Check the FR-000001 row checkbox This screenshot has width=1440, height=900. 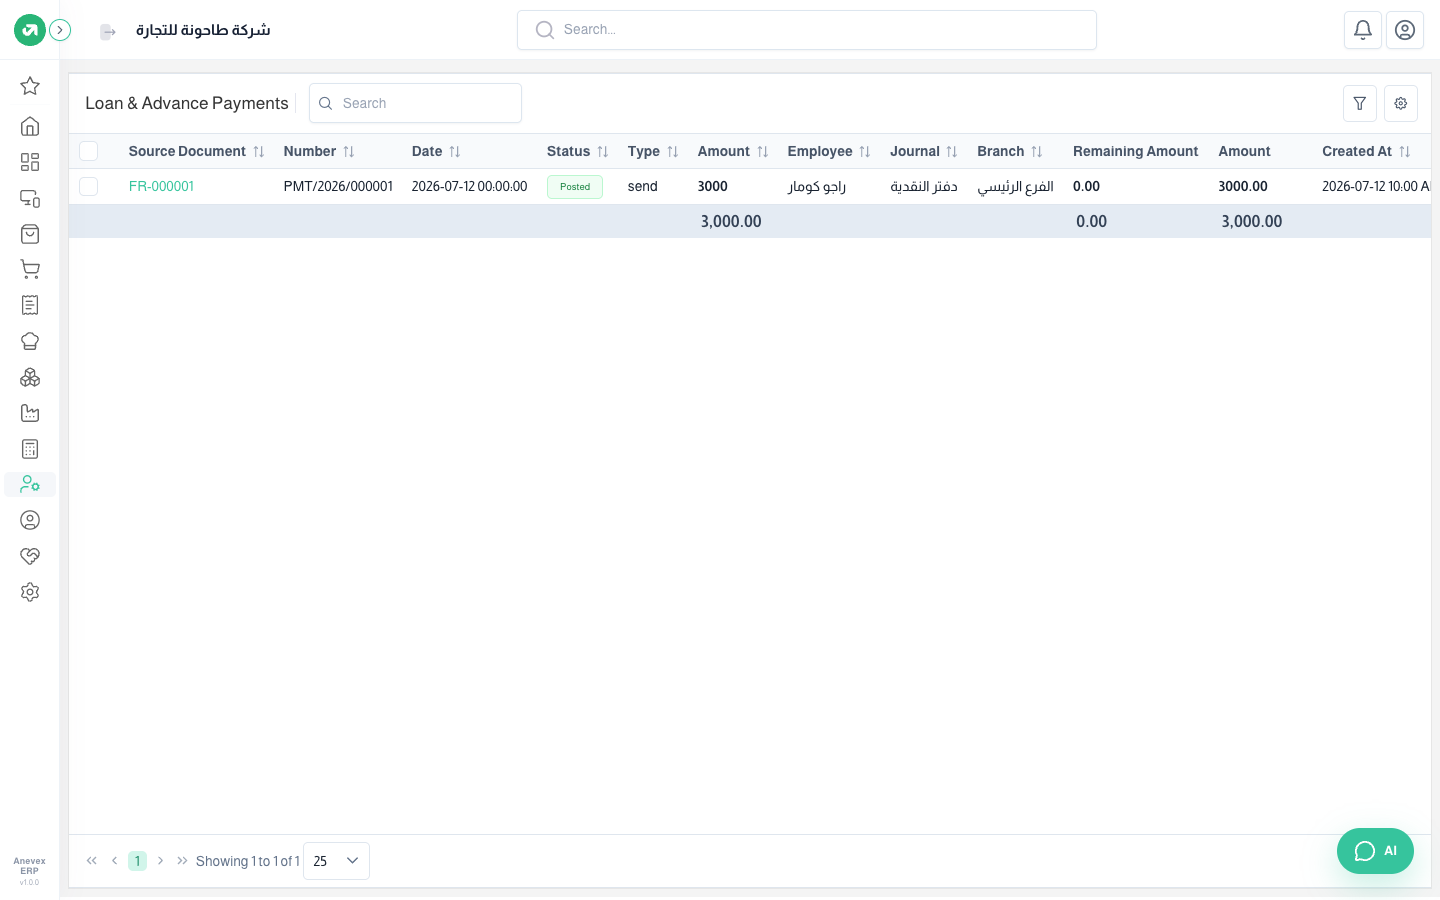pyautogui.click(x=89, y=186)
